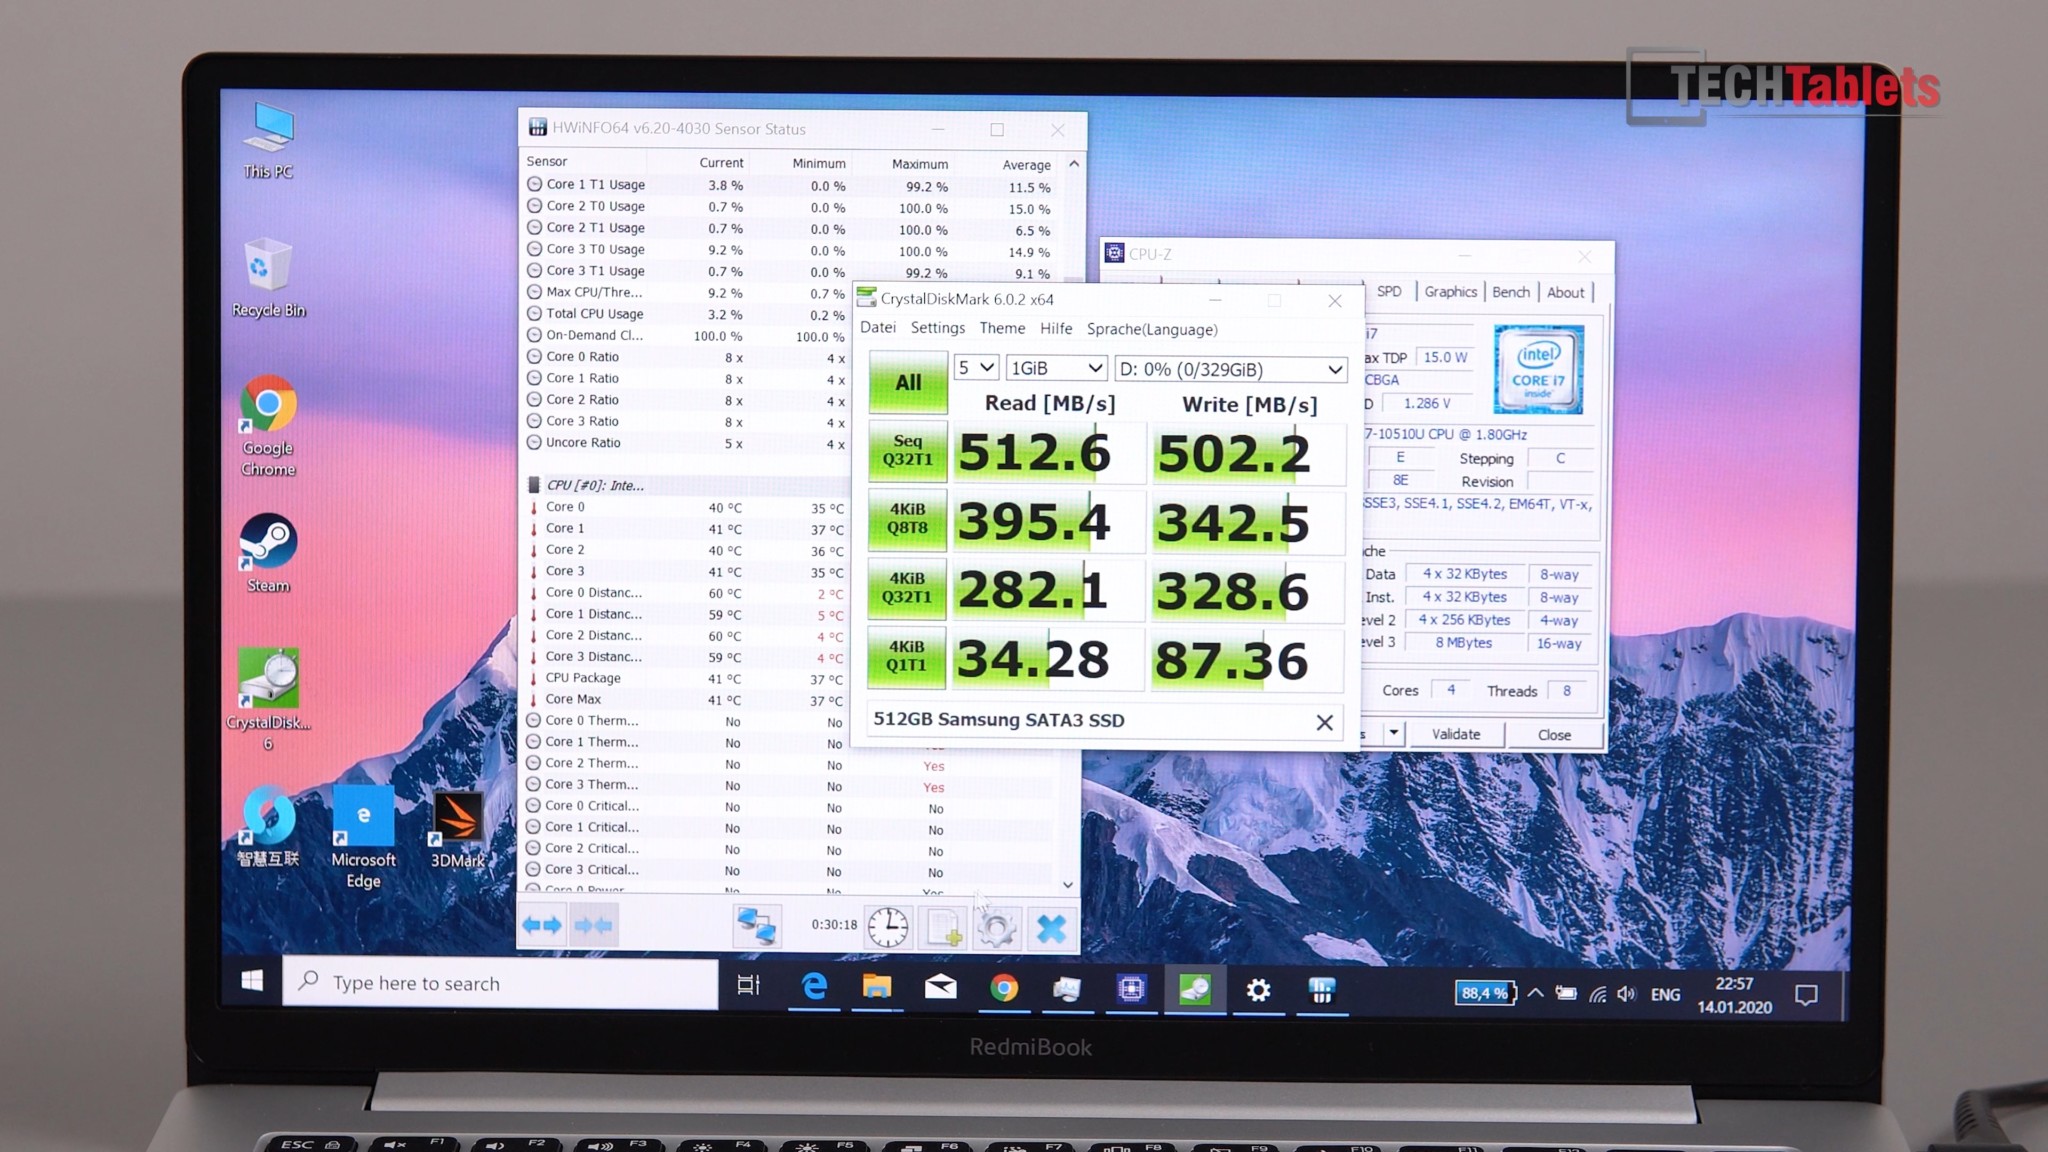Screen dimensions: 2048x1152
Task: Click the Close button in CPU-Z
Action: tap(1554, 735)
